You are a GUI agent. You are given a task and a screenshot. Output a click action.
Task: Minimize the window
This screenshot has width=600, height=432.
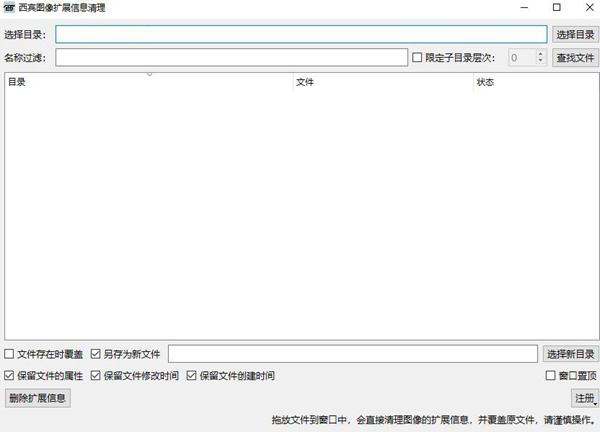tap(524, 8)
